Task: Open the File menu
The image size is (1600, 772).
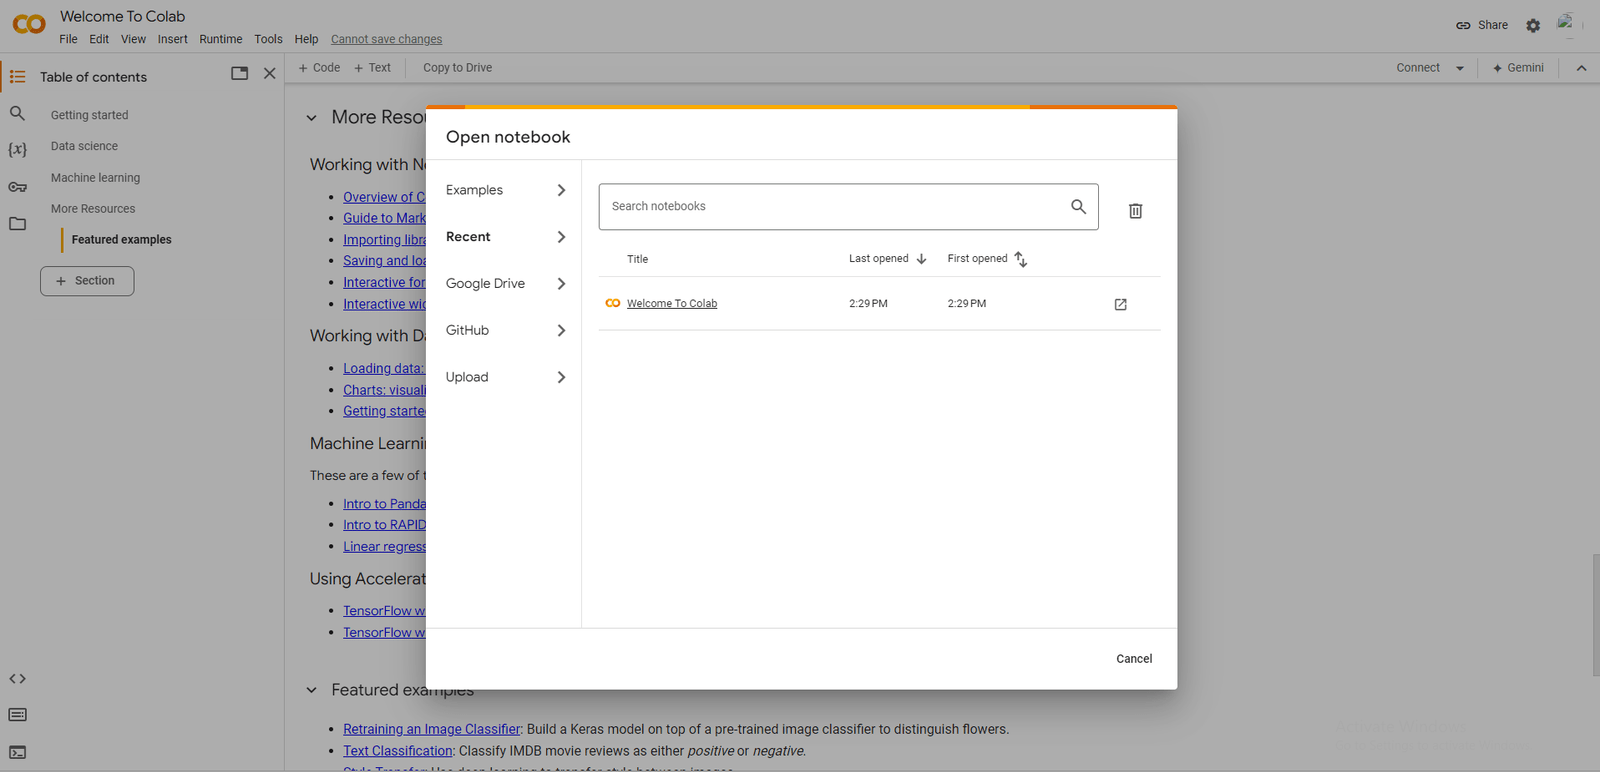Action: (x=68, y=39)
